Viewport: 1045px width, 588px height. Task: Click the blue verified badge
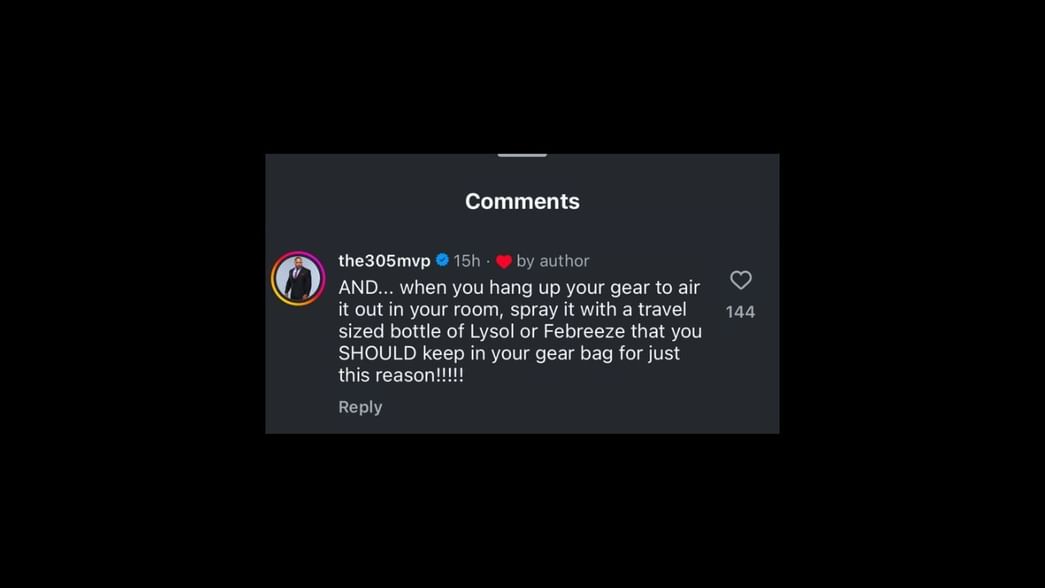[x=442, y=260]
